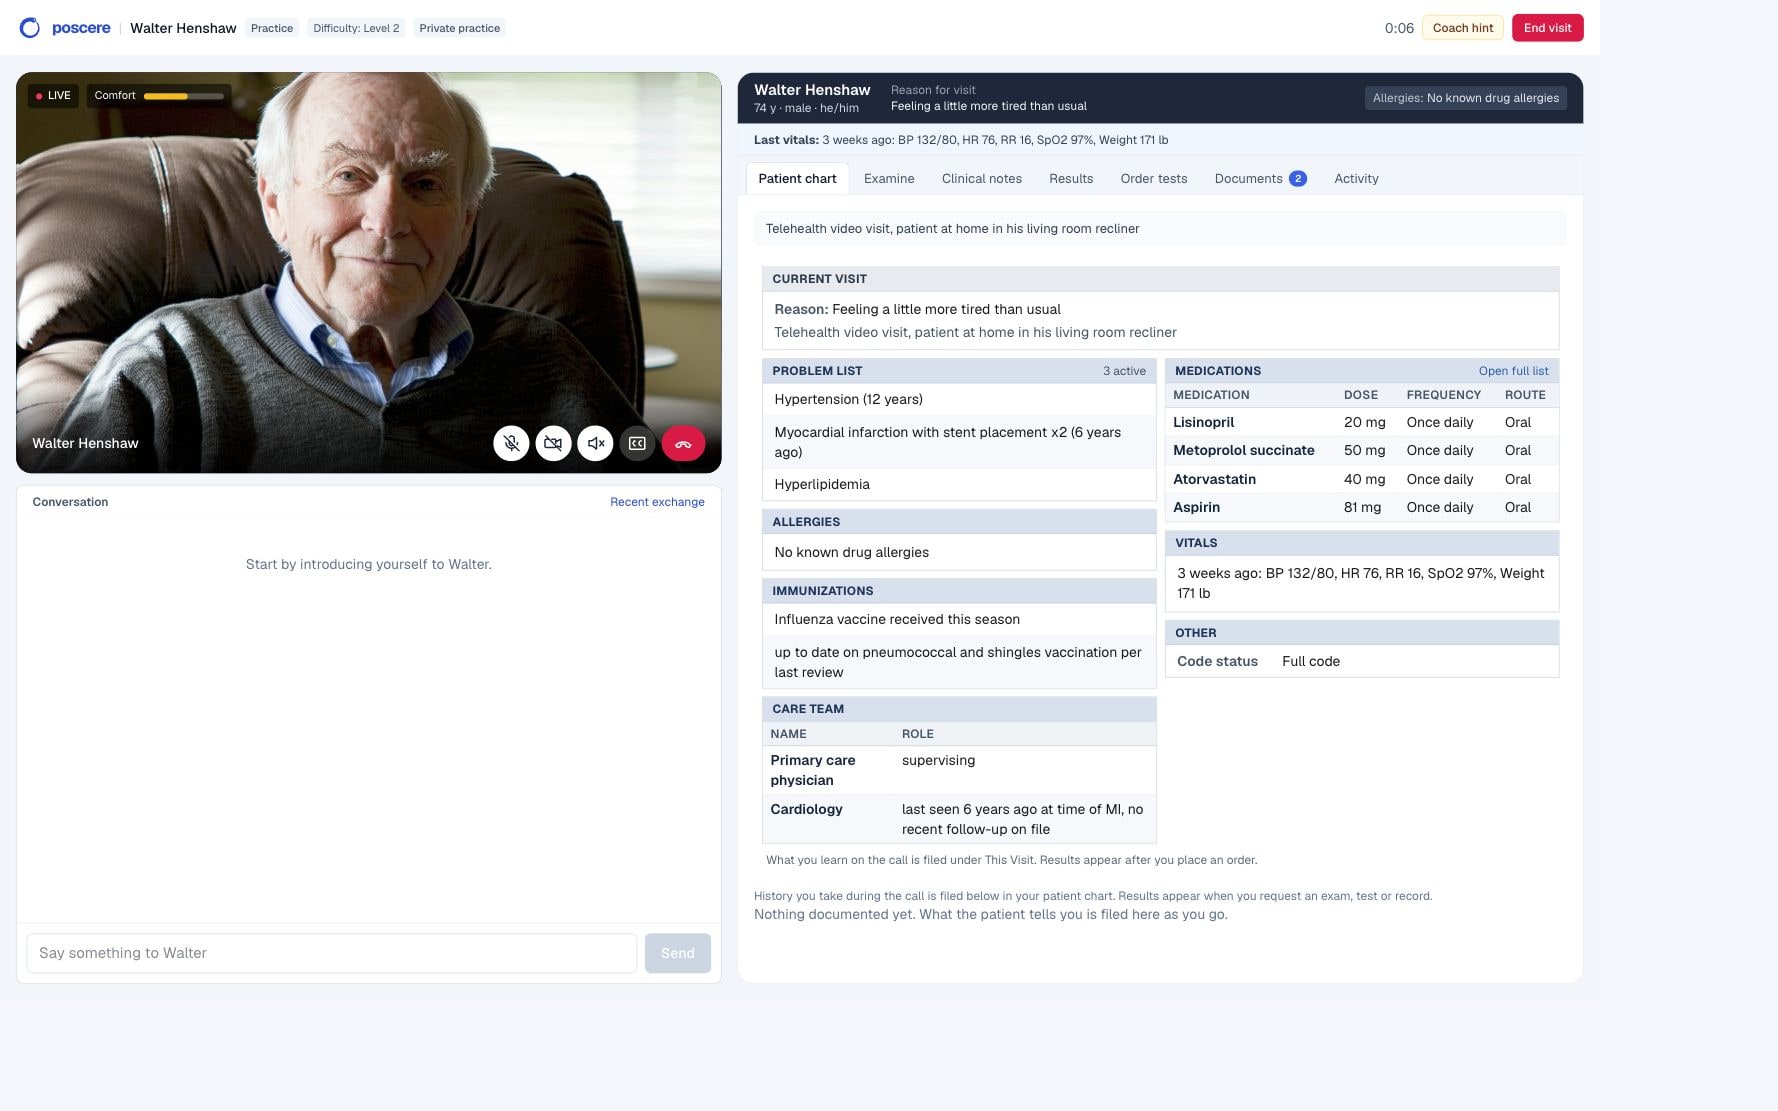Click the 3 active count label
The image size is (1778, 1111).
click(x=1124, y=371)
